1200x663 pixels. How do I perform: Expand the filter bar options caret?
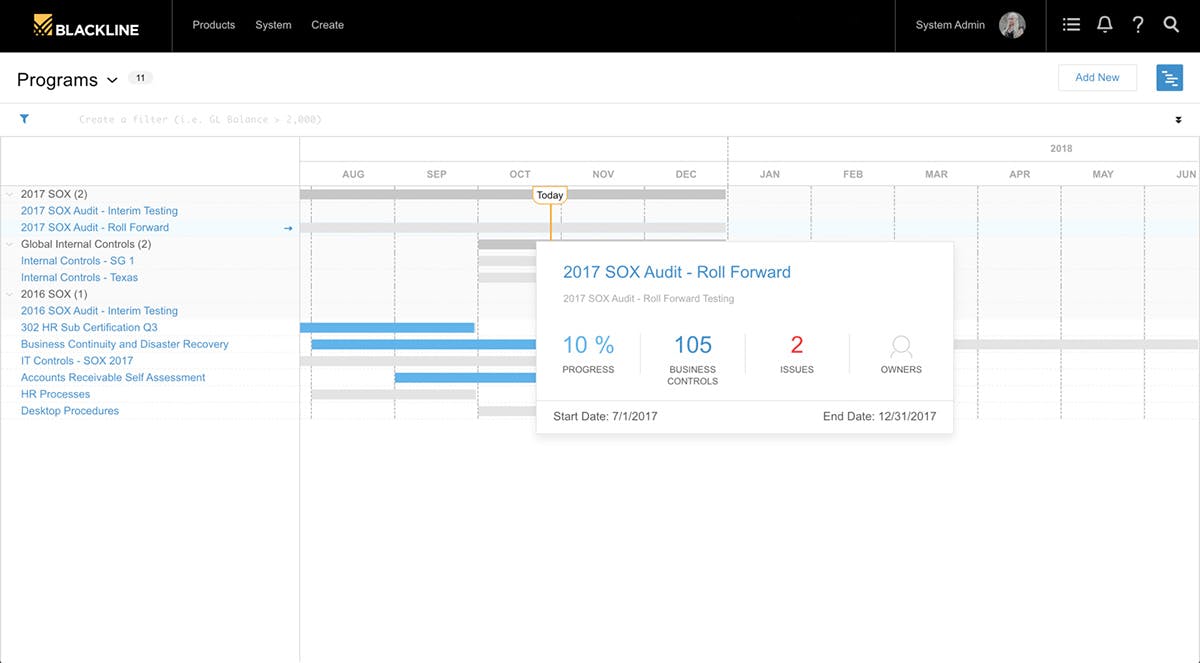pyautogui.click(x=1178, y=120)
